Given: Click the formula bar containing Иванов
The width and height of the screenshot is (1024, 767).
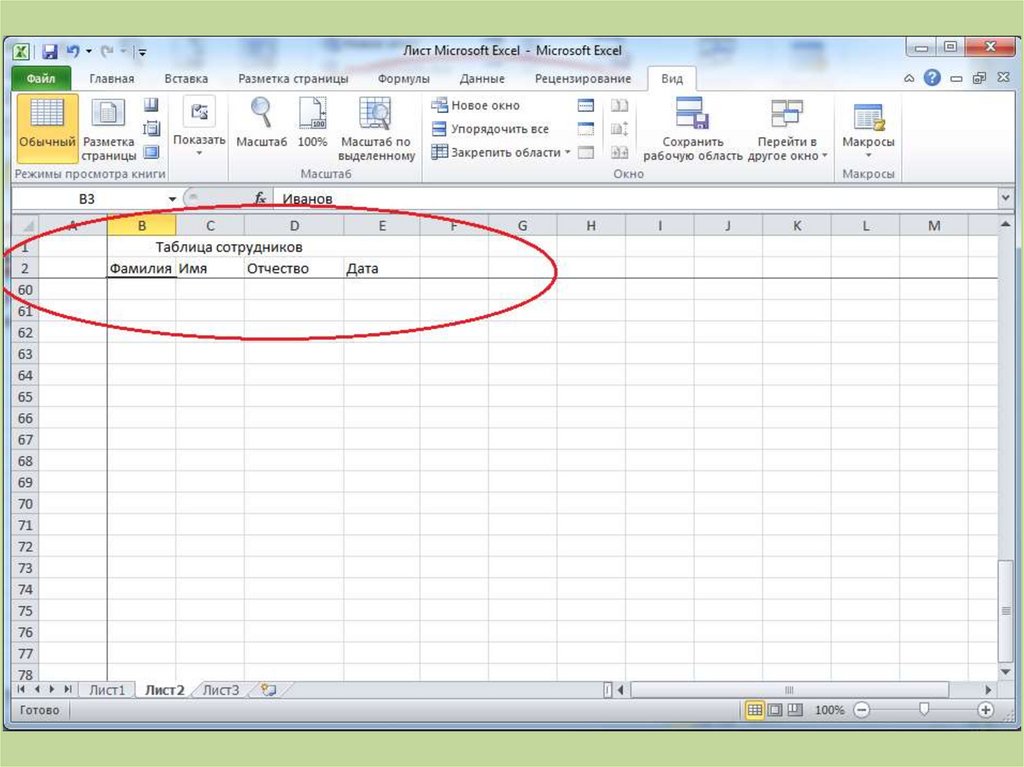Looking at the screenshot, I should (x=635, y=198).
